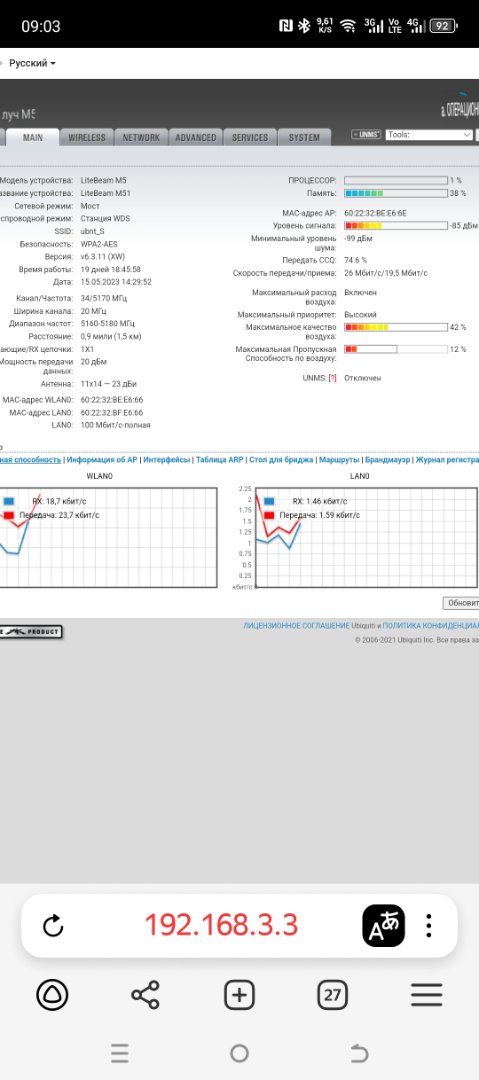Expand the Русский language dropdown
This screenshot has height=1080, width=479.
[x=32, y=63]
